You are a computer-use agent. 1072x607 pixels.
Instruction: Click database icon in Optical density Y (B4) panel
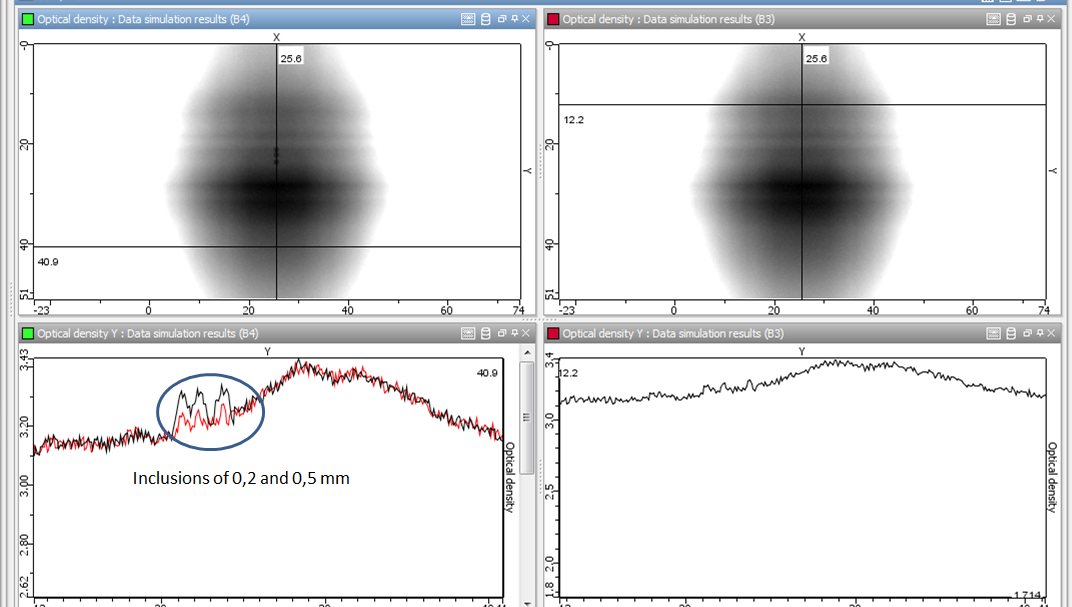(x=486, y=333)
